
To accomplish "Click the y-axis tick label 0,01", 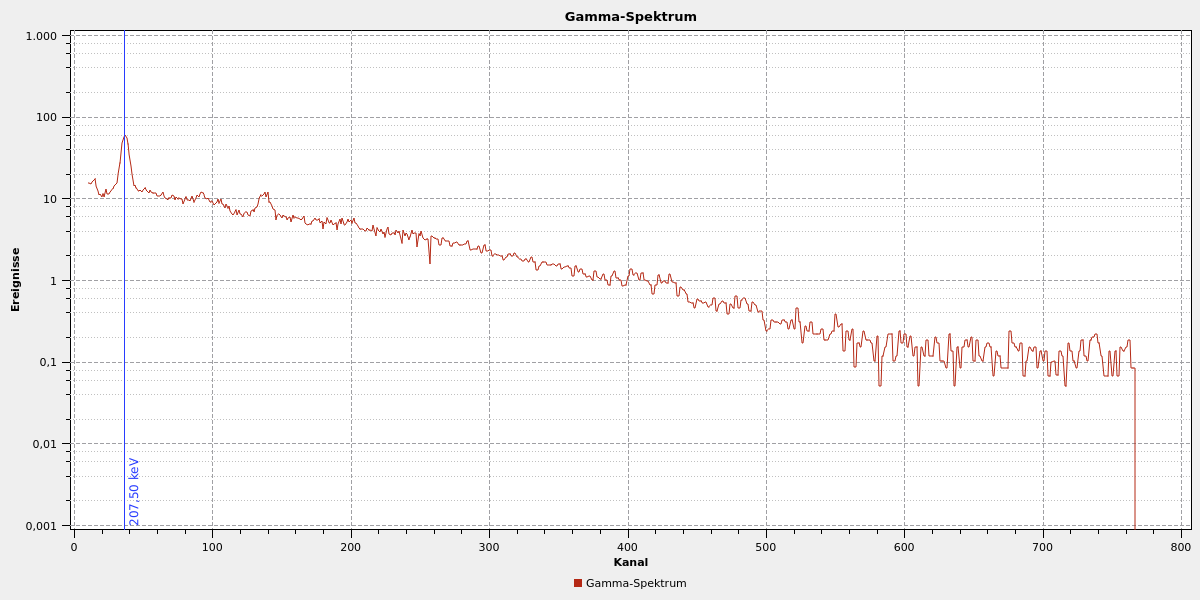I will pyautogui.click(x=45, y=444).
